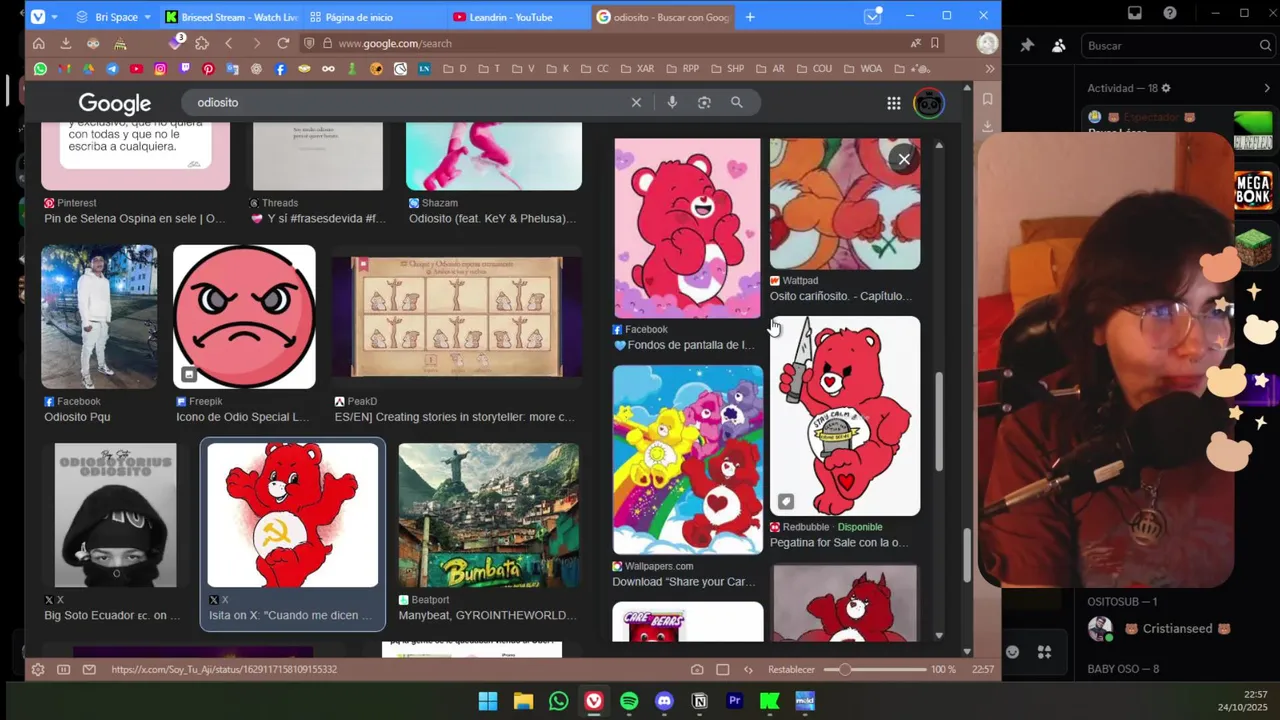Click the browser address bar
The image size is (1280, 720).
click(x=620, y=43)
